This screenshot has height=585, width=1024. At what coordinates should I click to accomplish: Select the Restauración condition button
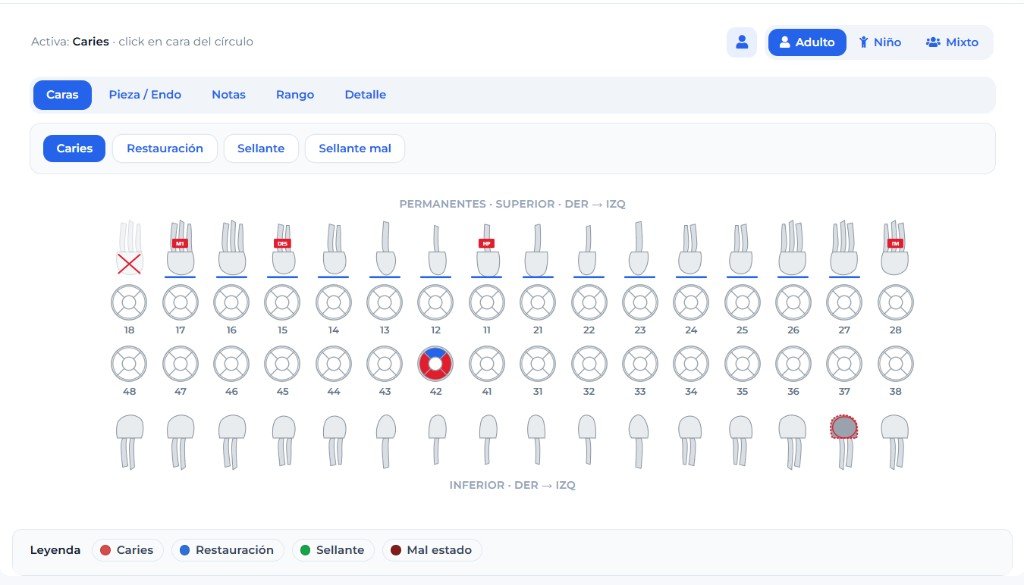coord(165,148)
